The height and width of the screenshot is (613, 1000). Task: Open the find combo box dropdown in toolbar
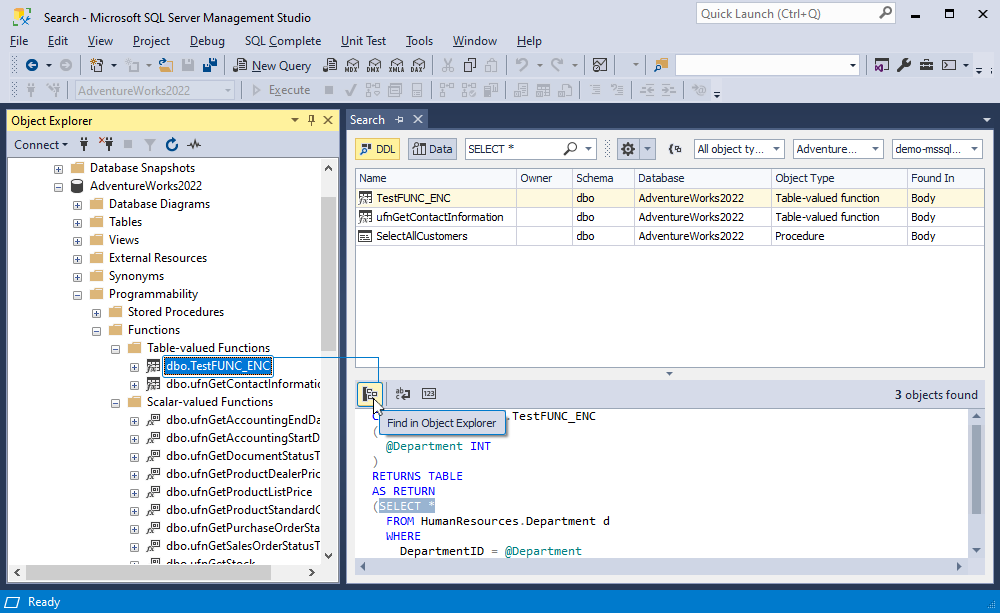pyautogui.click(x=853, y=65)
